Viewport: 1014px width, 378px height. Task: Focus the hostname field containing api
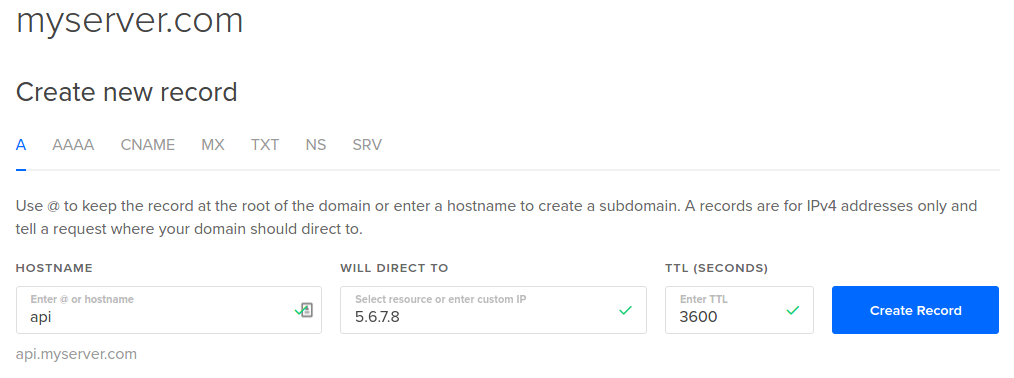[169, 310]
